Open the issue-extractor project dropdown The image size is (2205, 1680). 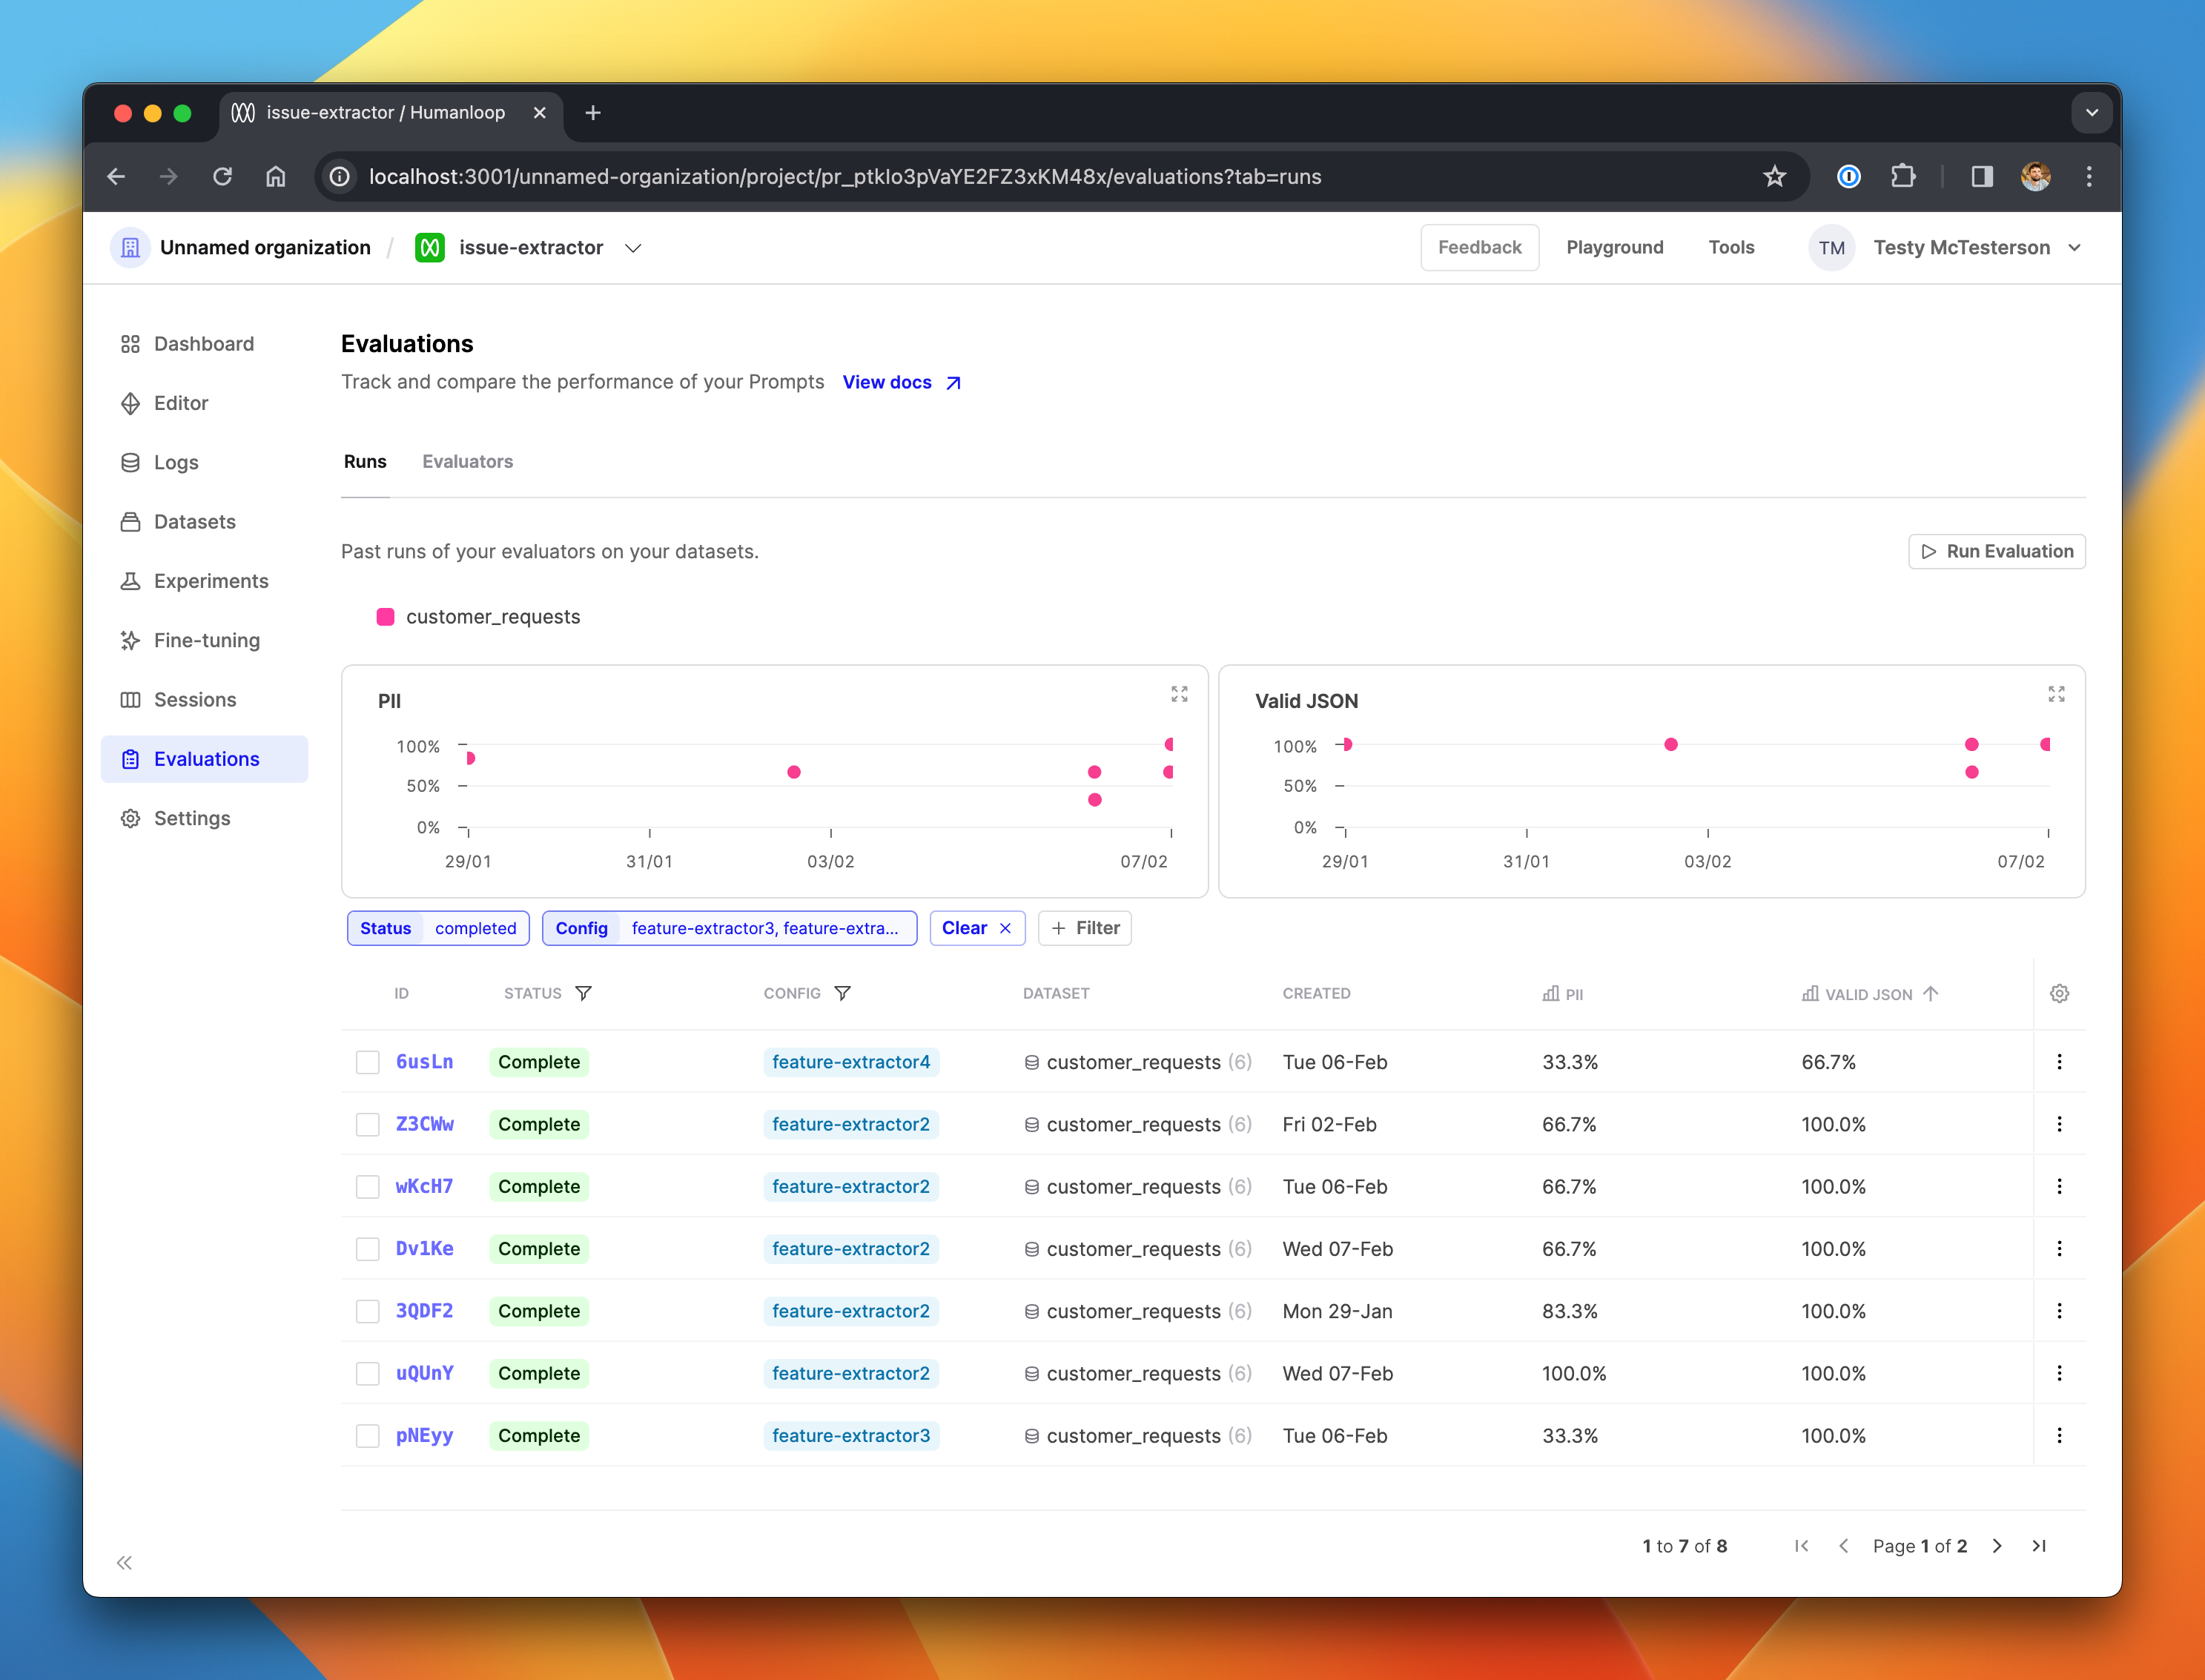point(633,248)
